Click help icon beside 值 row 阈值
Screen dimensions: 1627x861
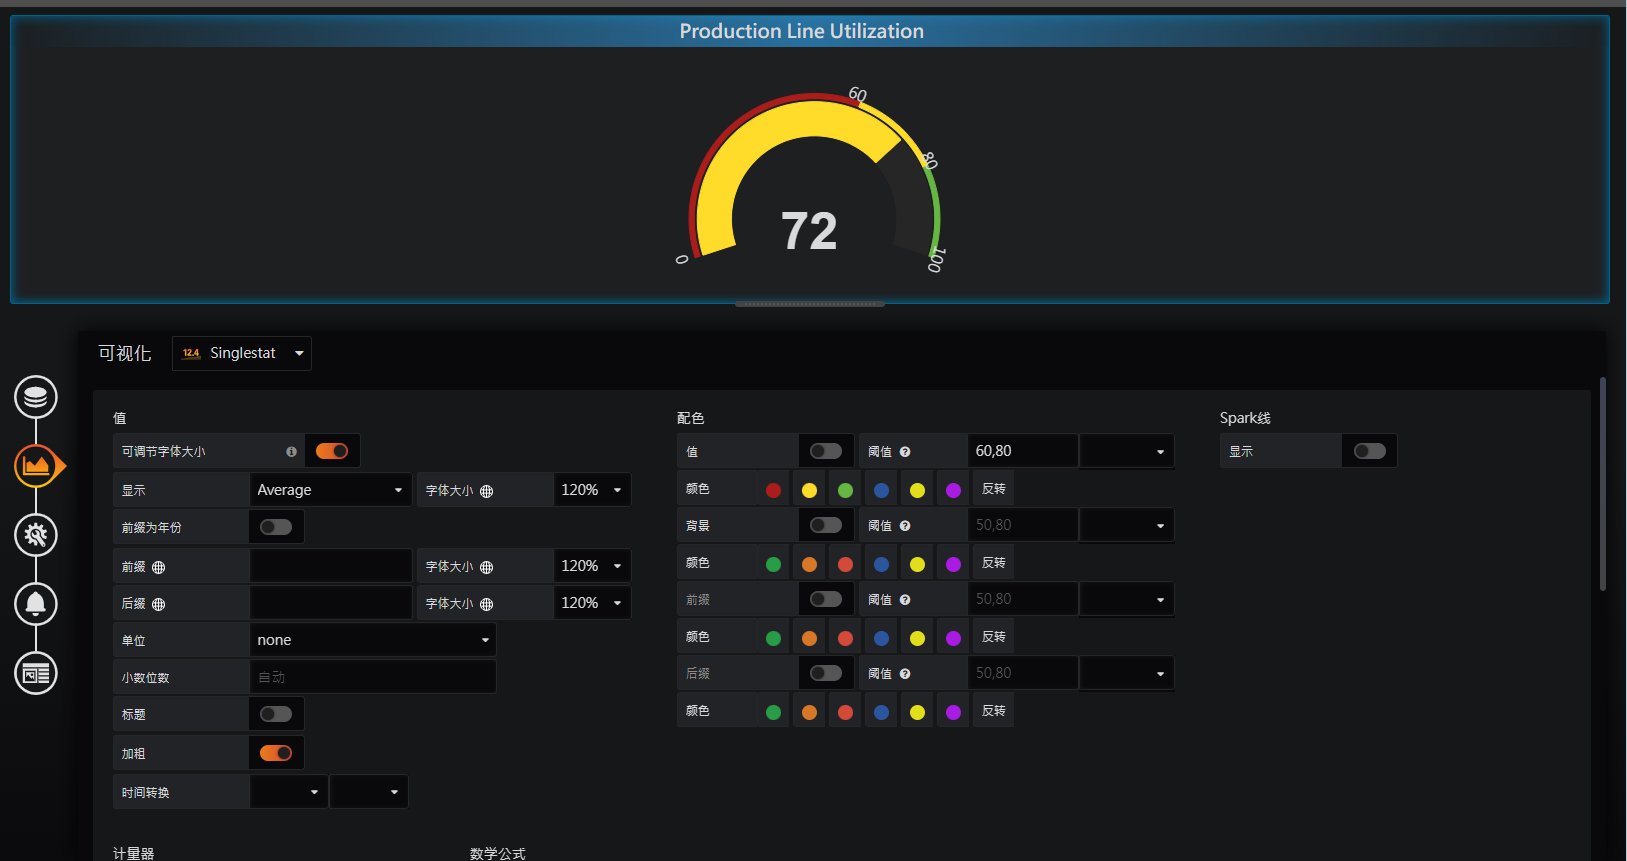coord(905,452)
